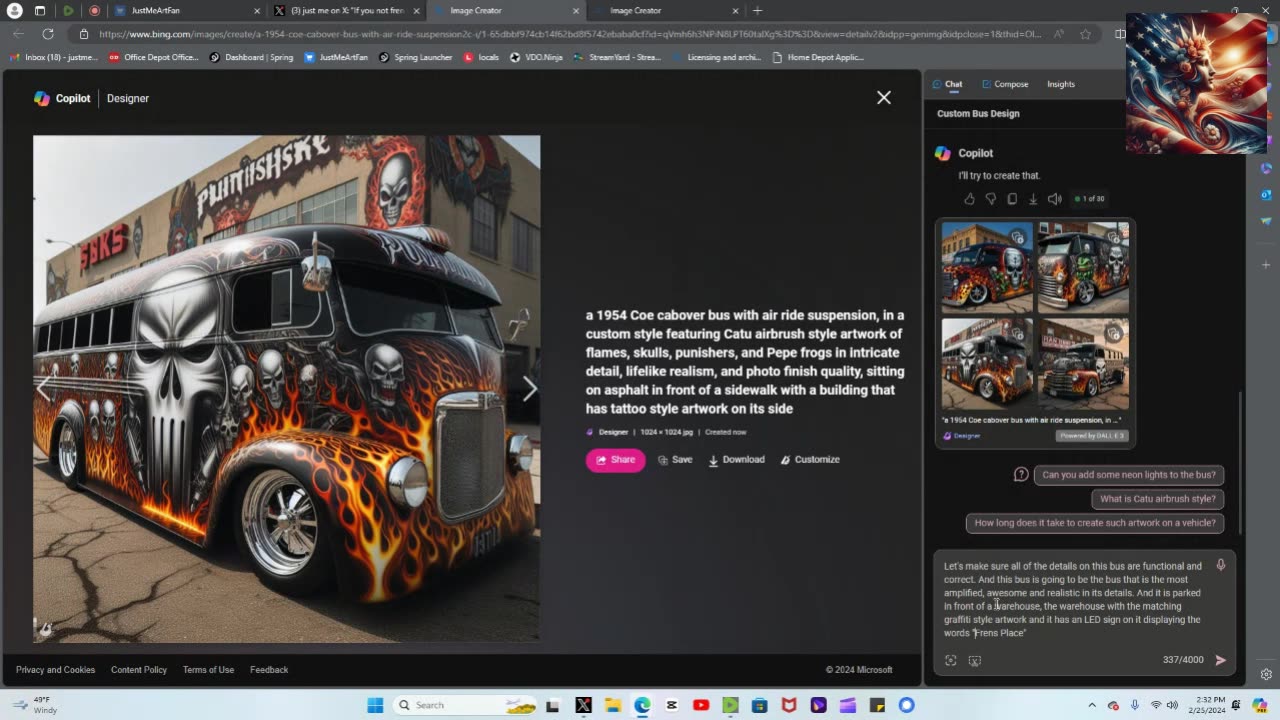This screenshot has height=720, width=1280.
Task: Click Edge sidebar plus icon
Action: tap(1266, 265)
